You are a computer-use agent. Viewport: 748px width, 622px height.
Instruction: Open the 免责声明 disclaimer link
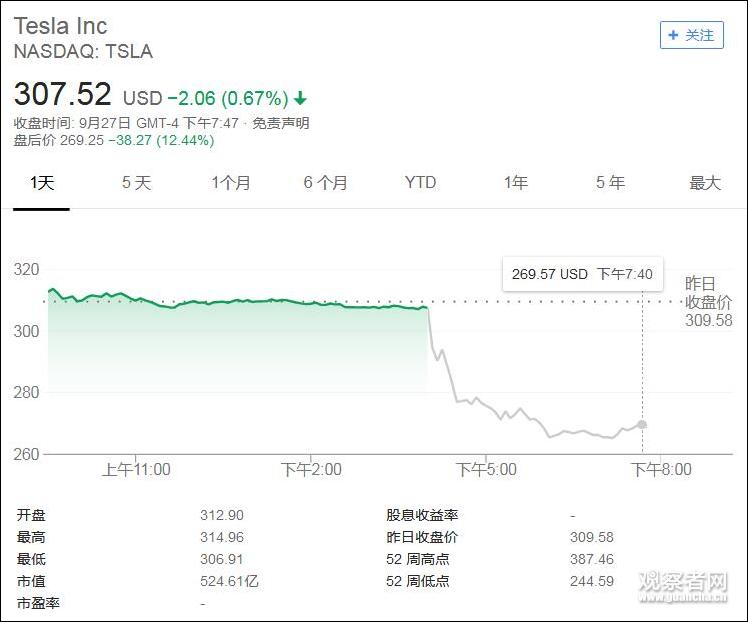click(x=280, y=123)
